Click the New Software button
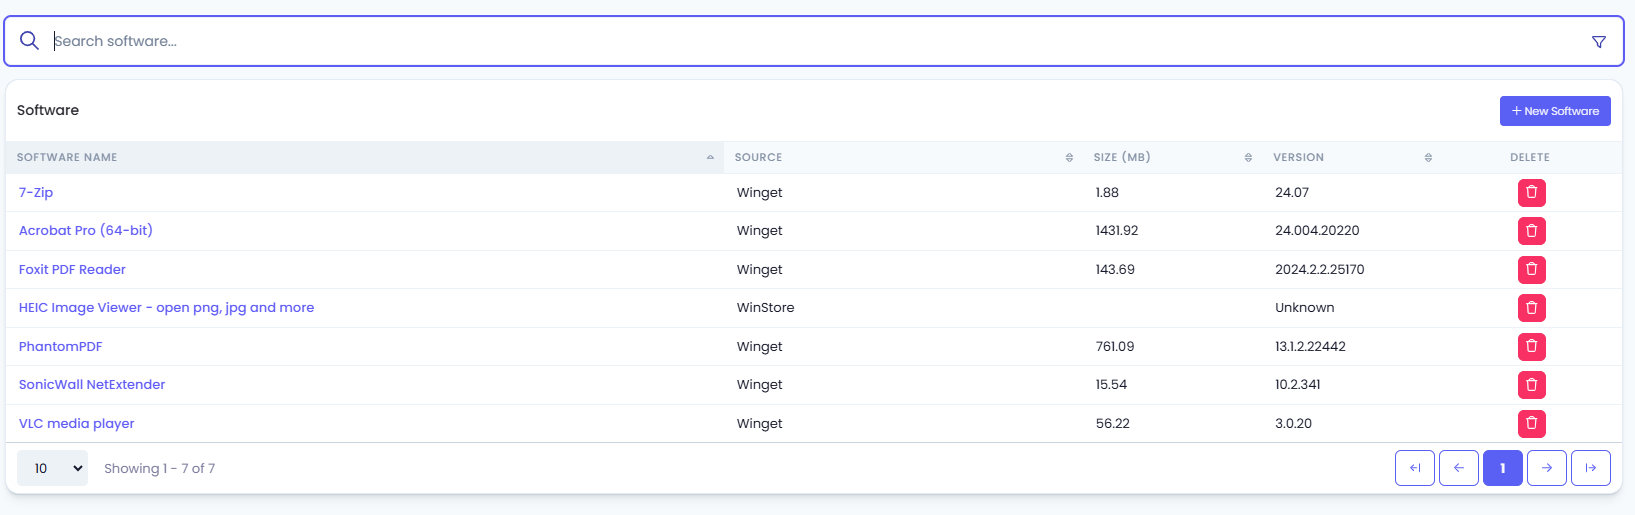 pyautogui.click(x=1555, y=111)
